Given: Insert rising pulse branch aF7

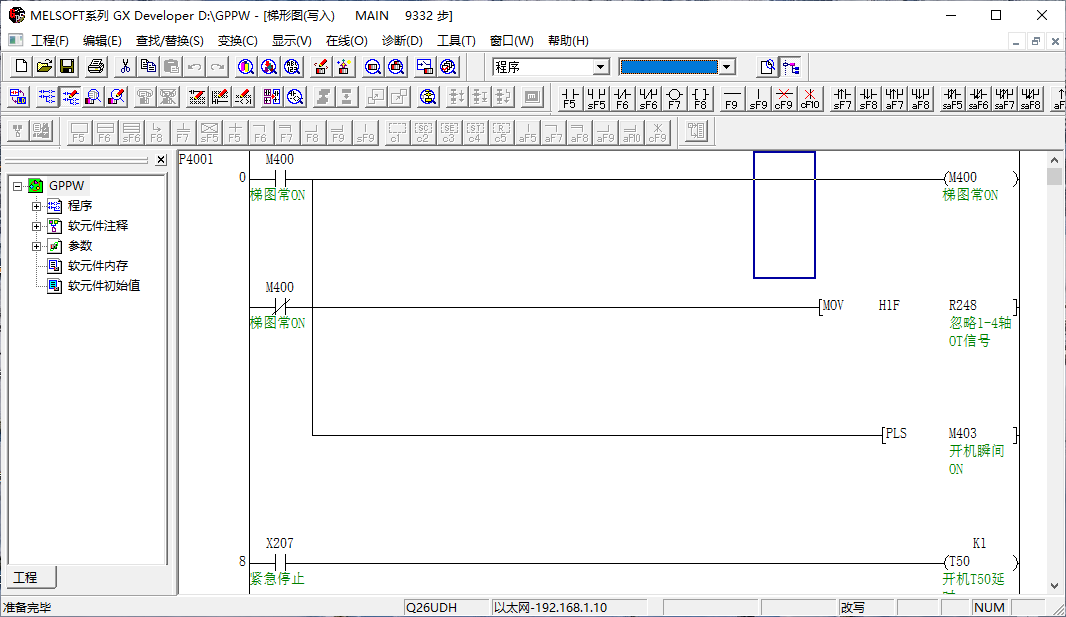Looking at the screenshot, I should [895, 98].
